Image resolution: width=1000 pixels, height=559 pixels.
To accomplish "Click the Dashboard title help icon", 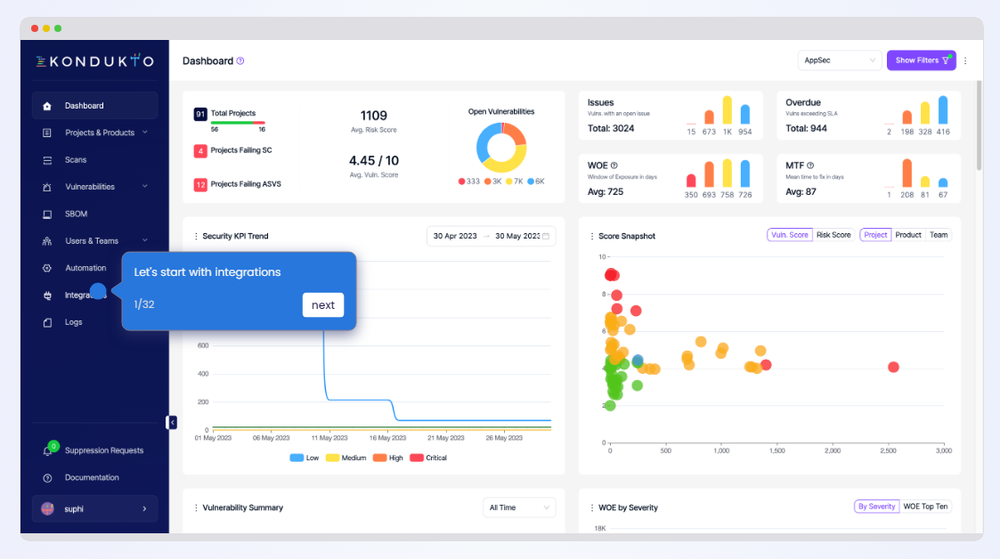I will coord(240,61).
